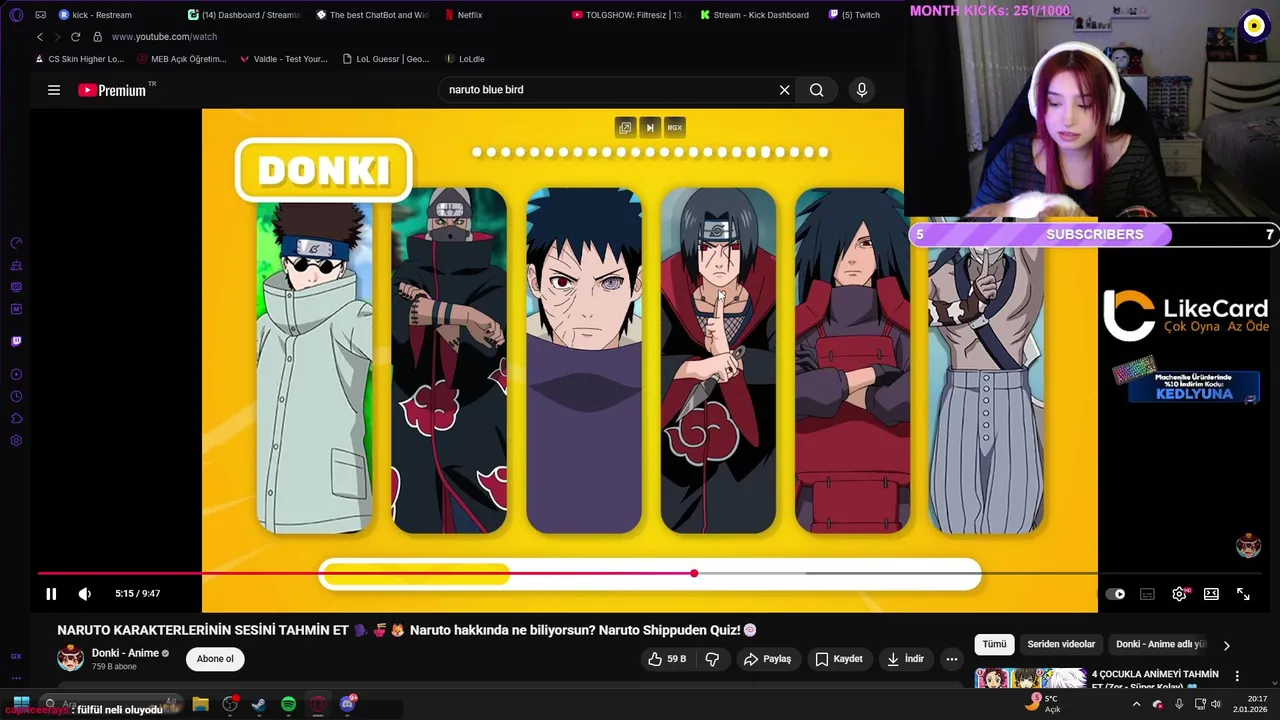The height and width of the screenshot is (720, 1280).
Task: Open the Donki channel avatar
Action: [70, 658]
